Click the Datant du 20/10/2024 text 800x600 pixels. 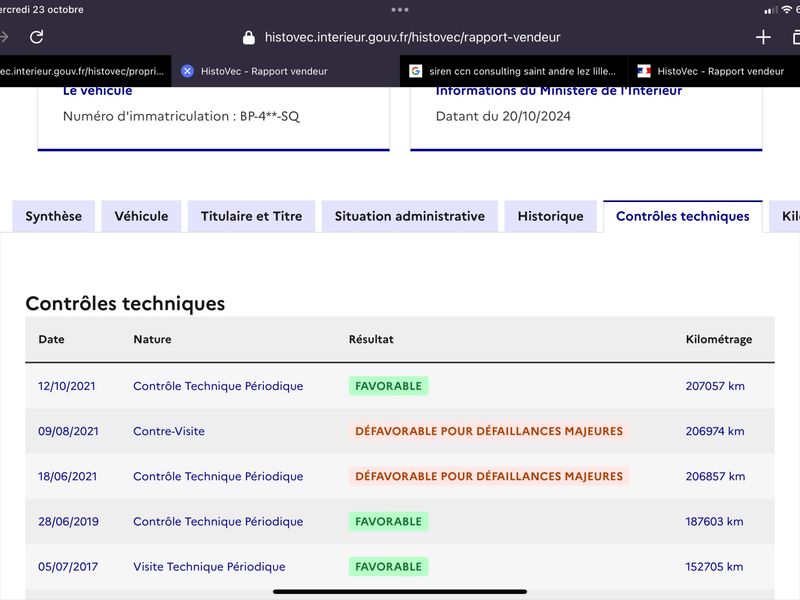click(503, 116)
